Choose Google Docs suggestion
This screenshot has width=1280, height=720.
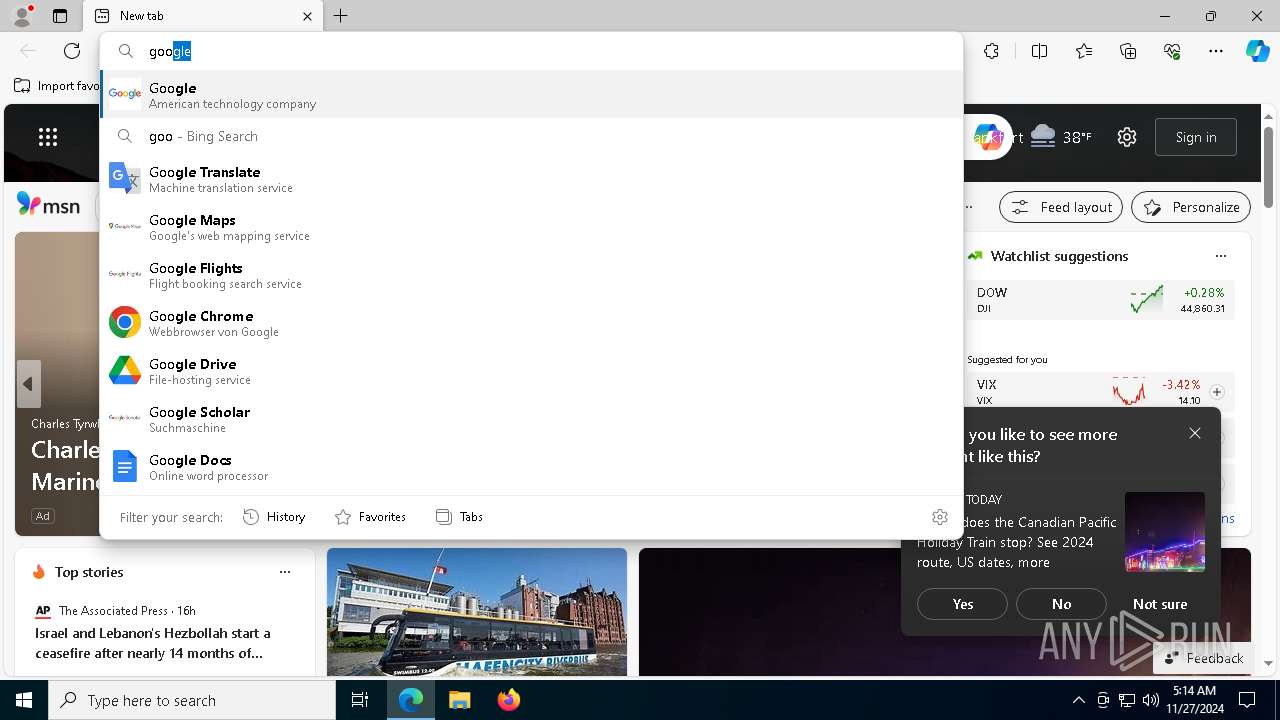(x=531, y=467)
